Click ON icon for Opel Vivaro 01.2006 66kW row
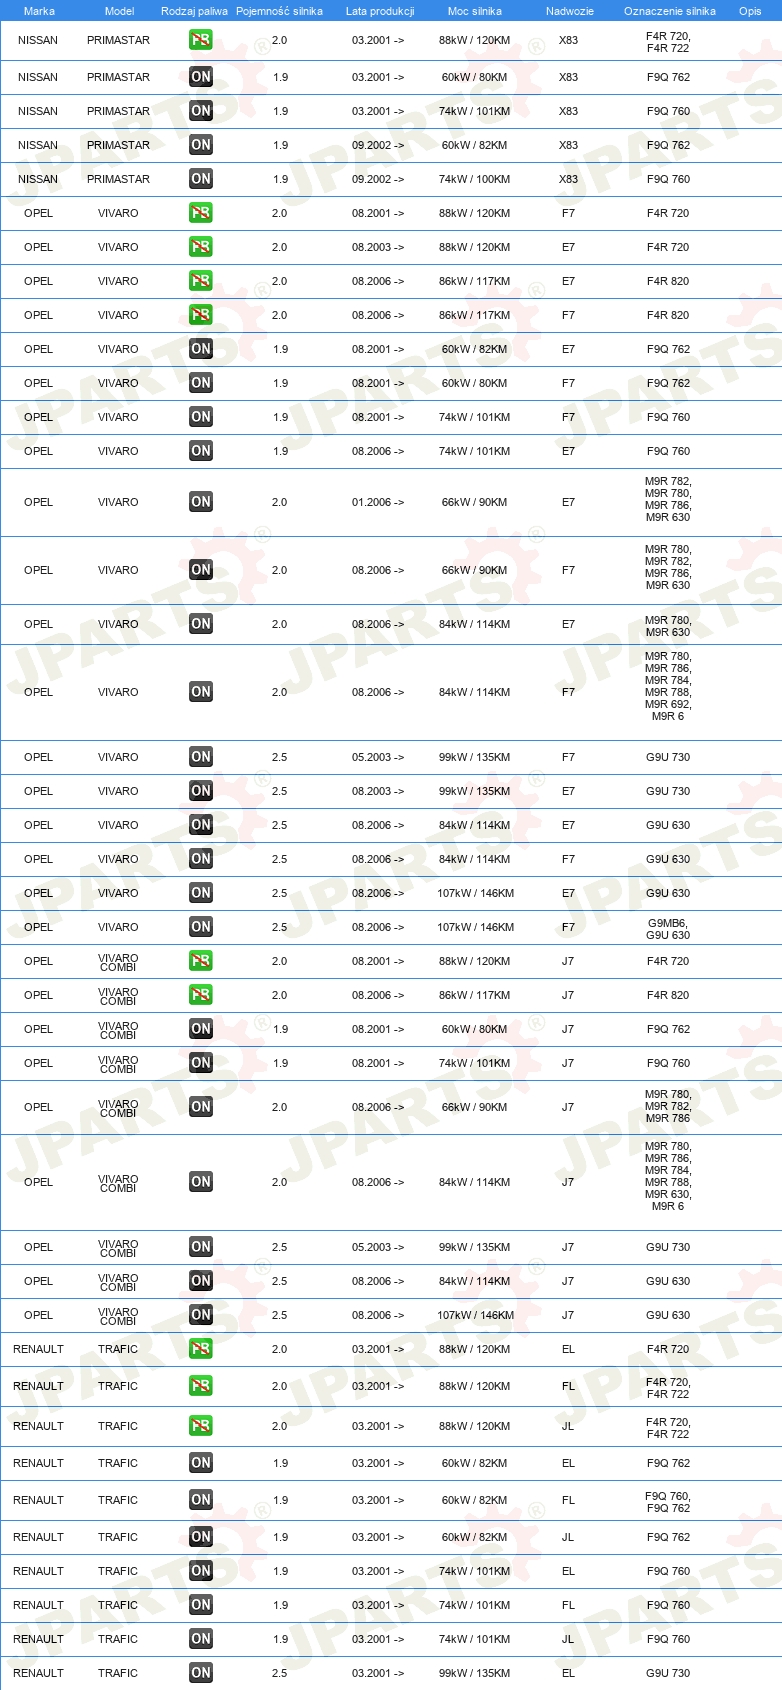 (x=201, y=502)
